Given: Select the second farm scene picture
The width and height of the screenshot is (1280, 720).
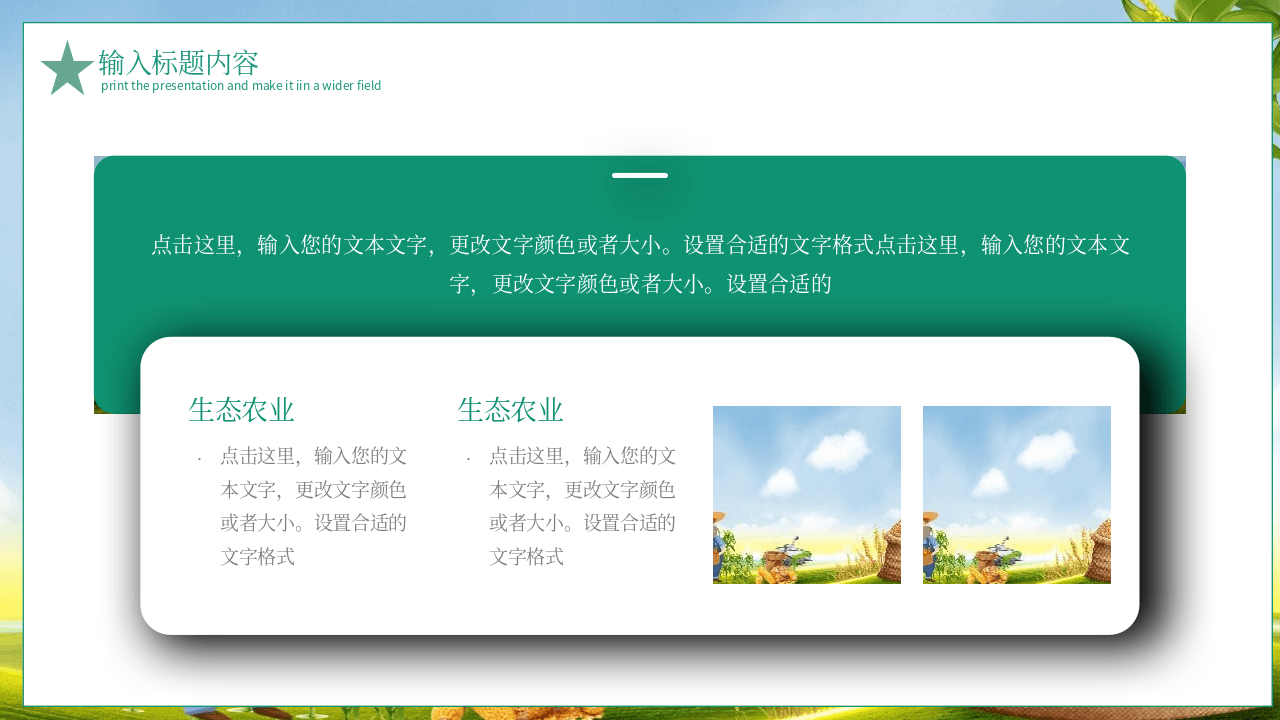Looking at the screenshot, I should [1017, 495].
